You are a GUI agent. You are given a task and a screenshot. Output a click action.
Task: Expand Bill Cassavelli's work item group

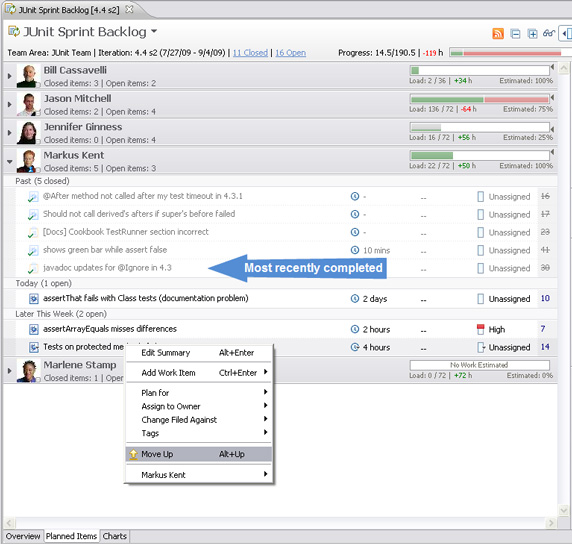coord(9,76)
